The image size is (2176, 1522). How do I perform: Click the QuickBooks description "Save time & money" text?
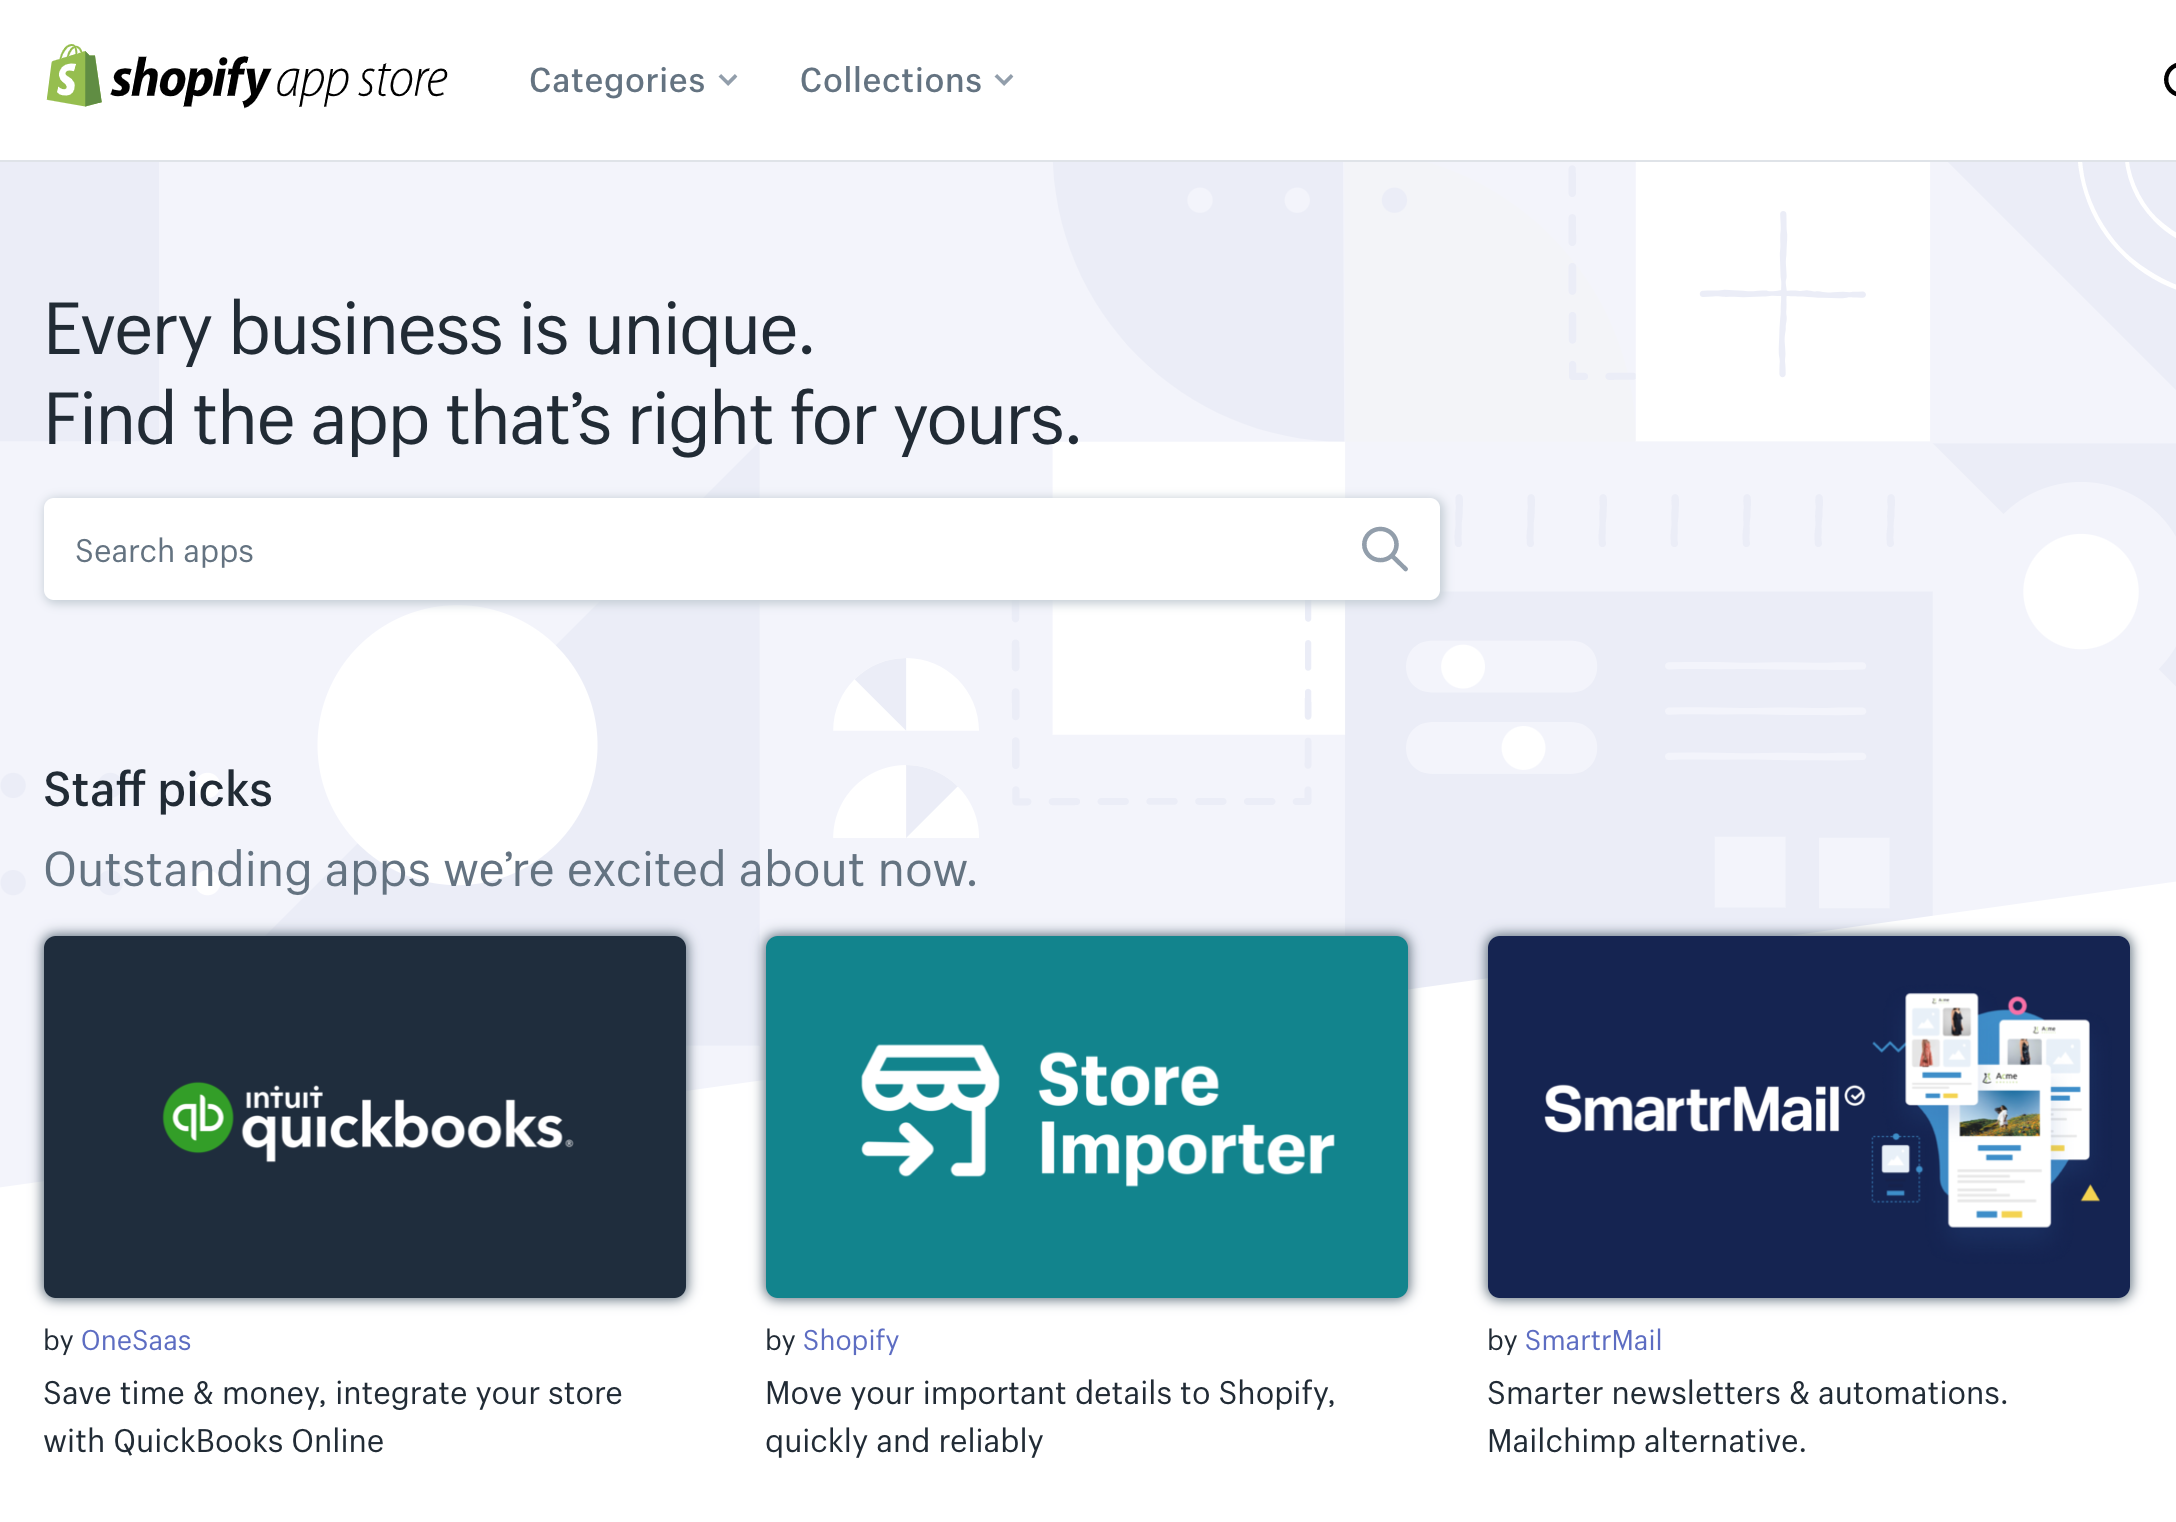(333, 1417)
